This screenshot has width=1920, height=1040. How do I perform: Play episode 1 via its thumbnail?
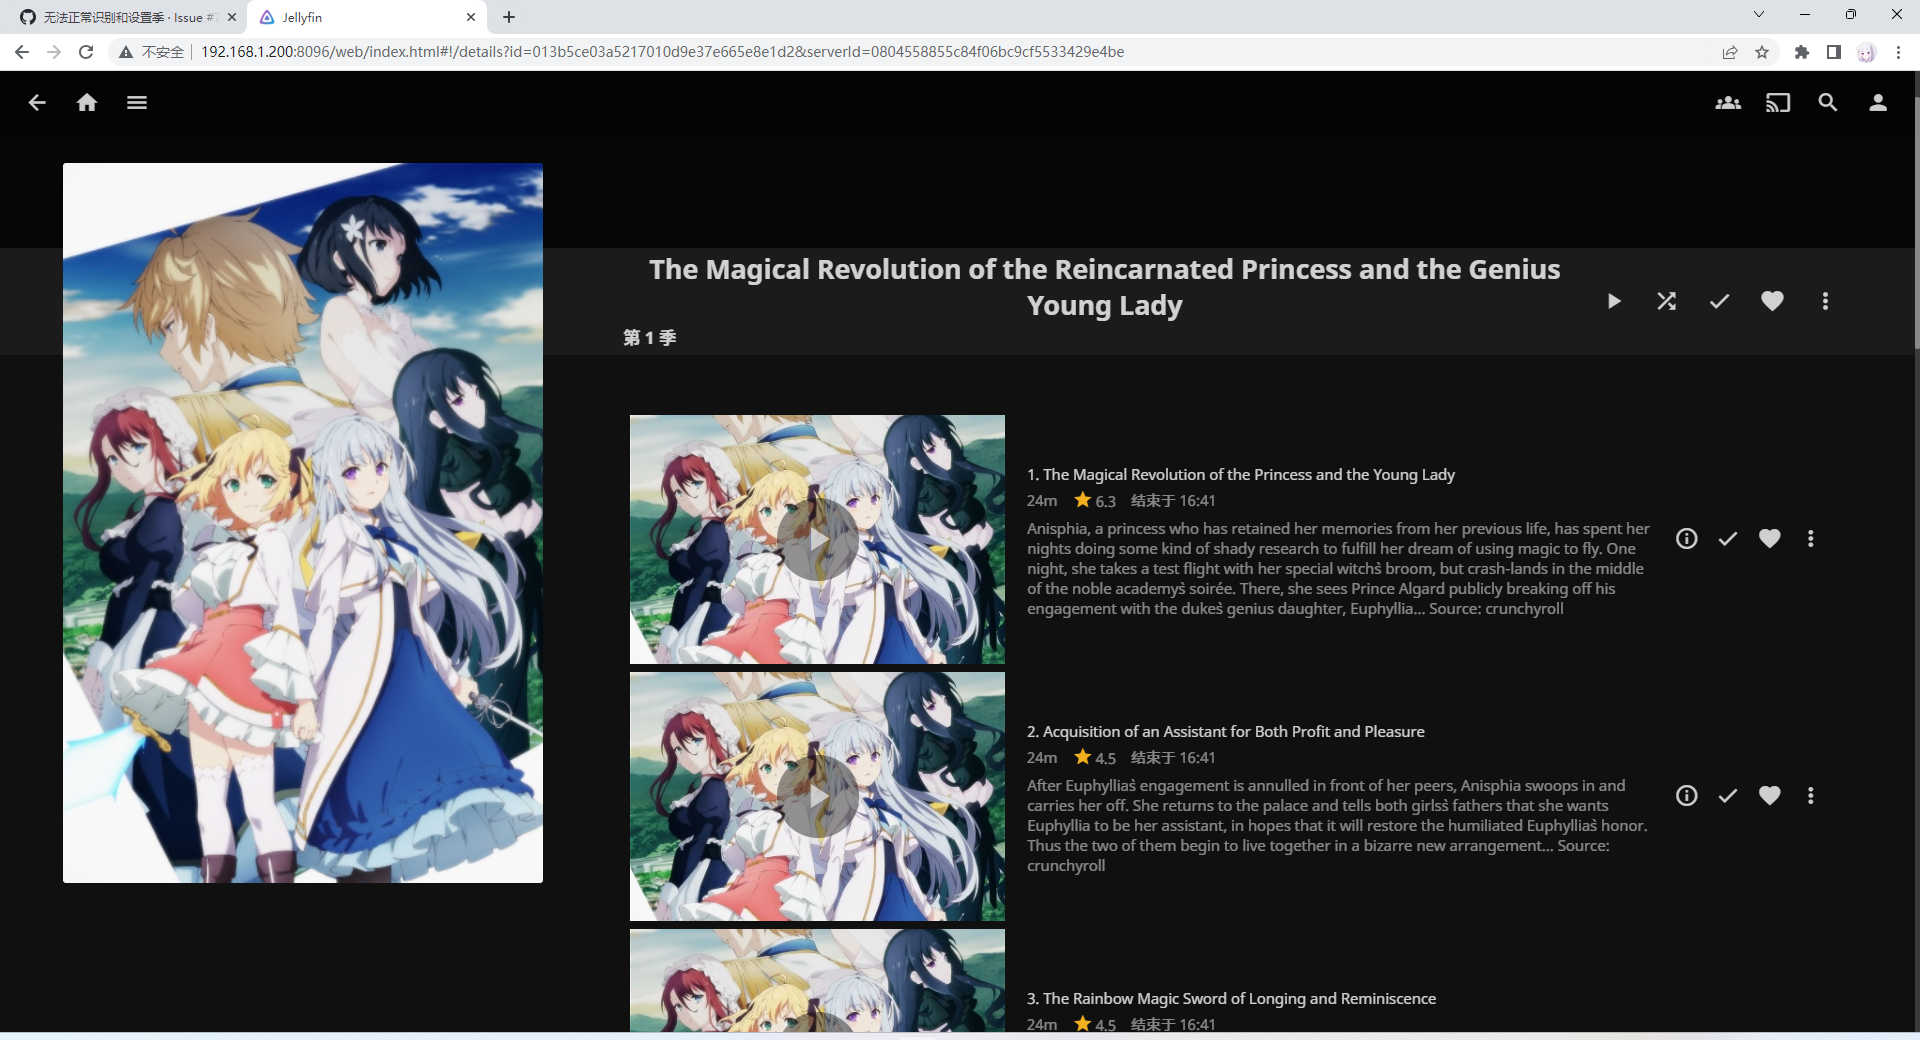pyautogui.click(x=817, y=540)
